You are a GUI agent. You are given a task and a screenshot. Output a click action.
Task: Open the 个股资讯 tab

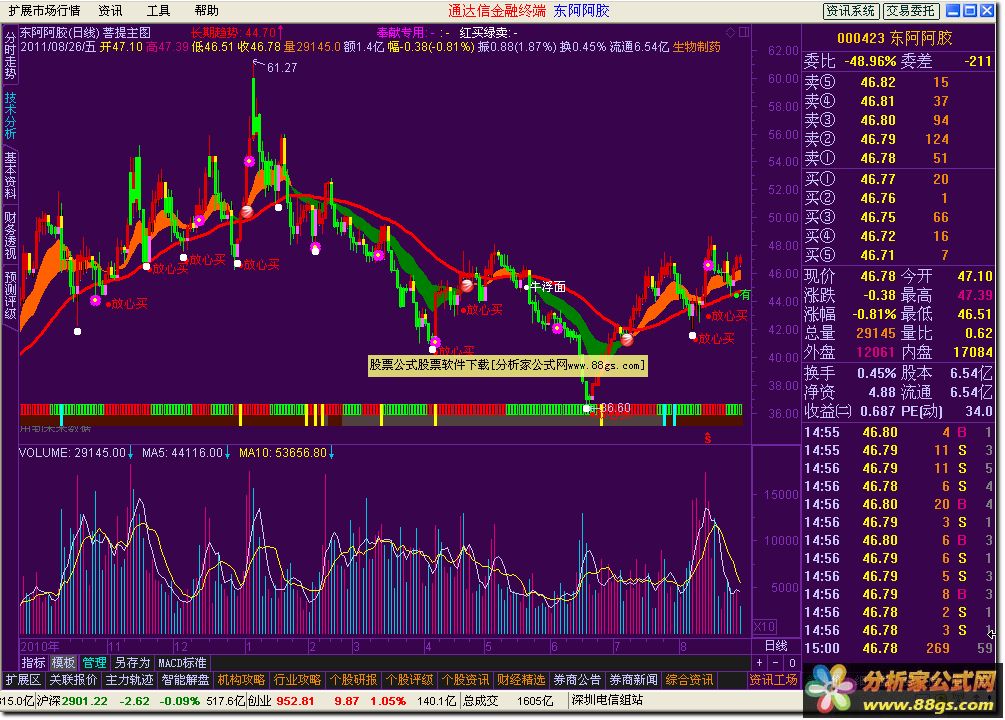click(465, 680)
